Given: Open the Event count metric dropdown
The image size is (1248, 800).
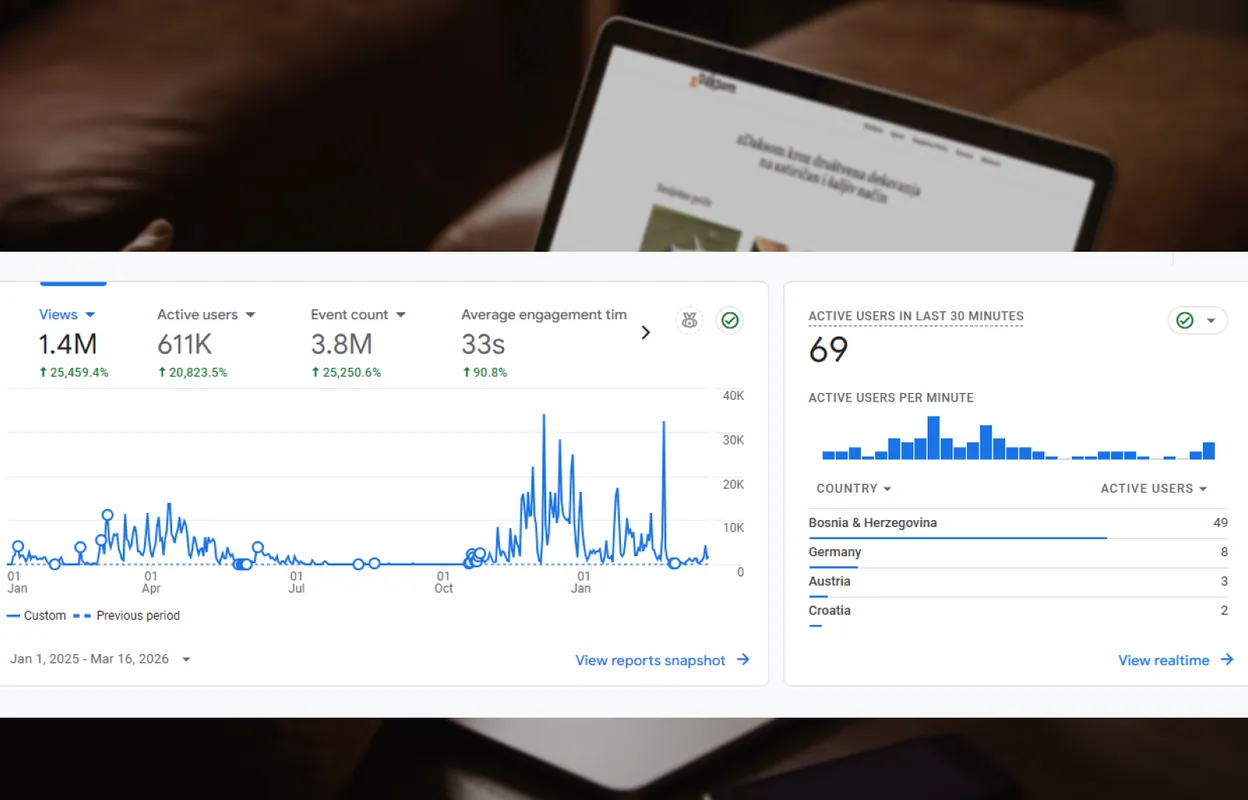Looking at the screenshot, I should tap(358, 314).
